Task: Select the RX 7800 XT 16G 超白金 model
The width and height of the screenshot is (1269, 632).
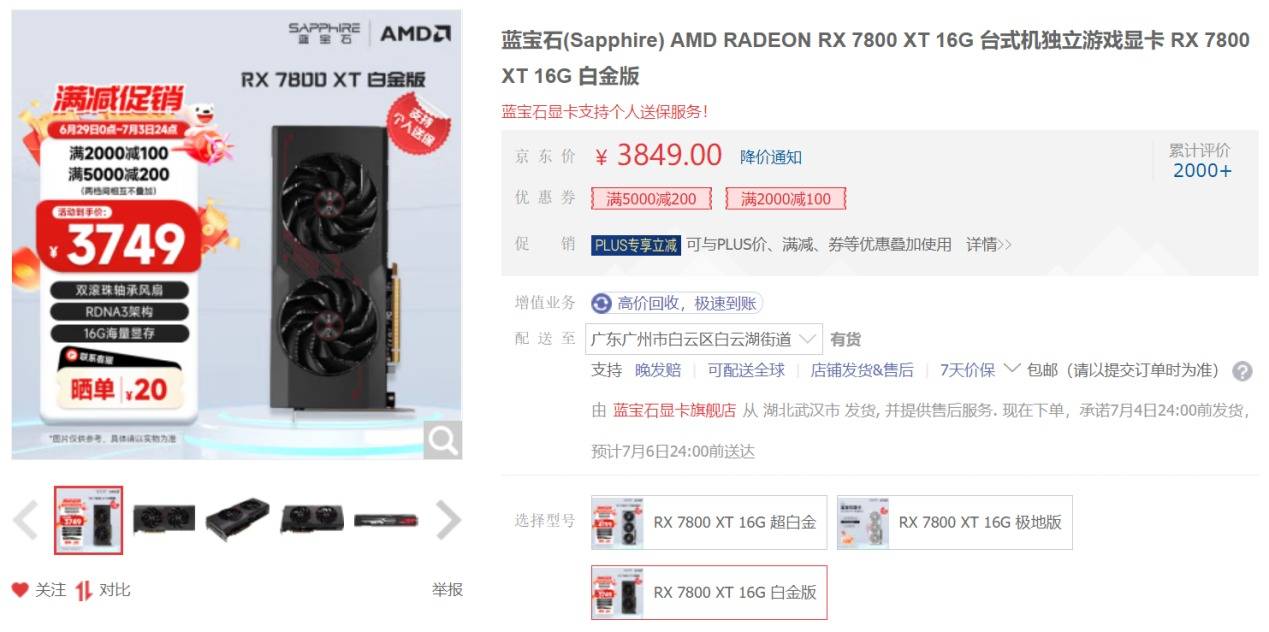Action: tap(709, 522)
